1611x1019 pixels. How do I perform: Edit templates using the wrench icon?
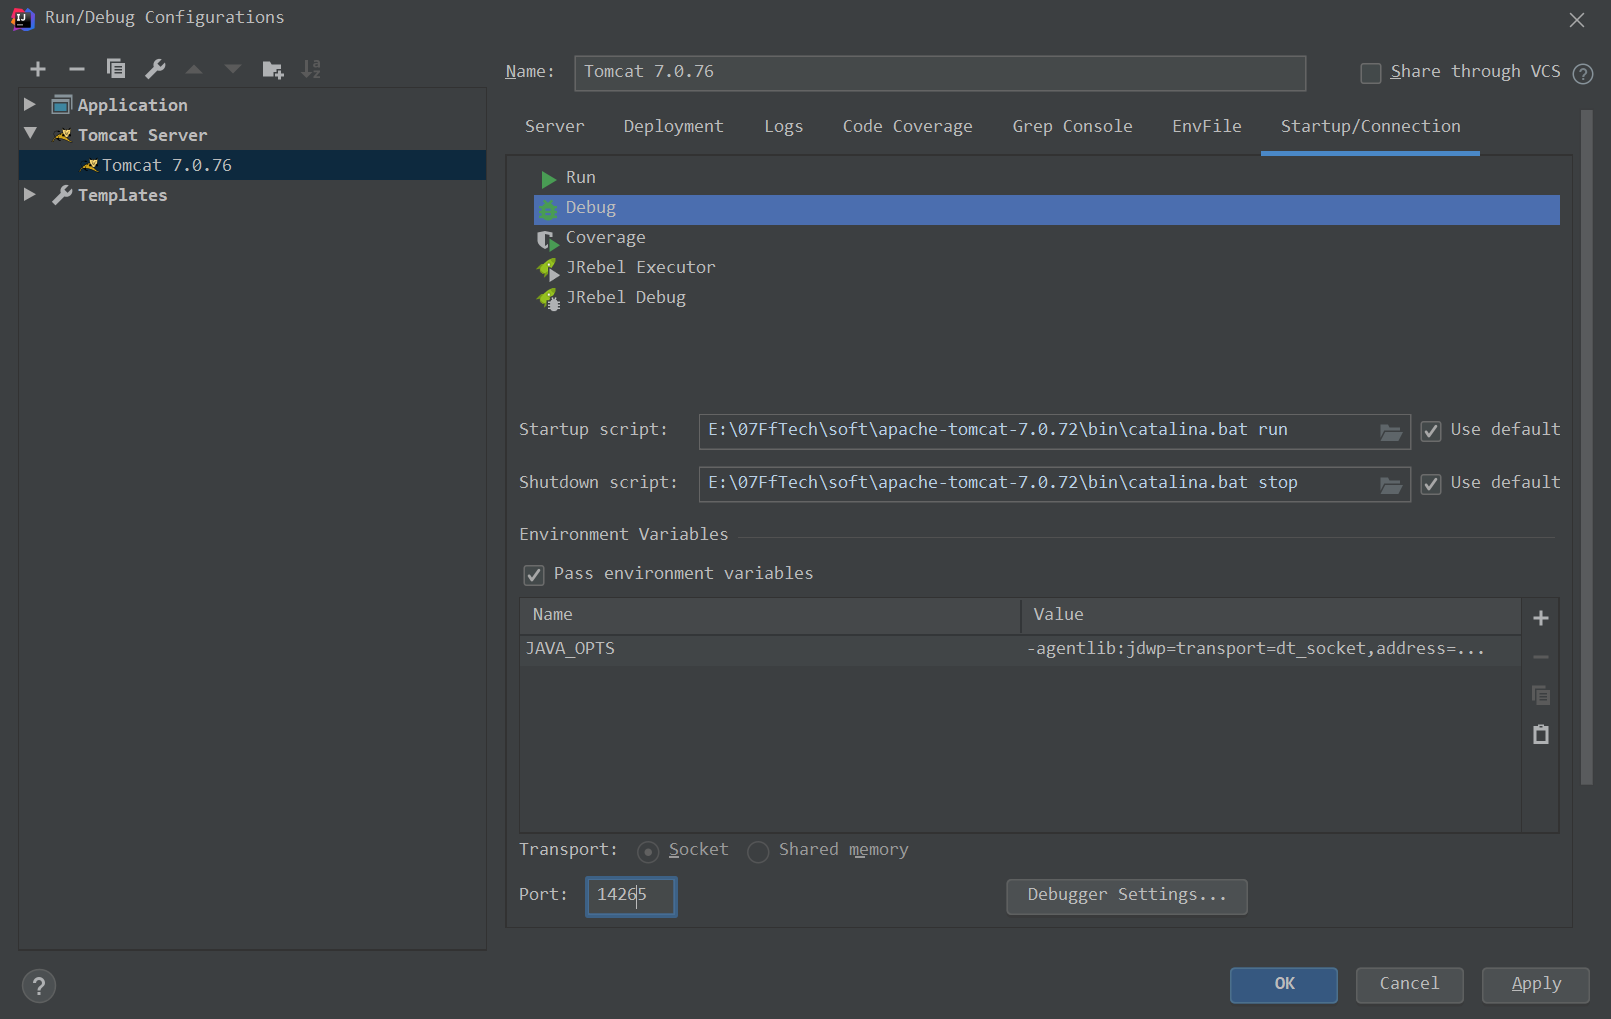pyautogui.click(x=155, y=69)
